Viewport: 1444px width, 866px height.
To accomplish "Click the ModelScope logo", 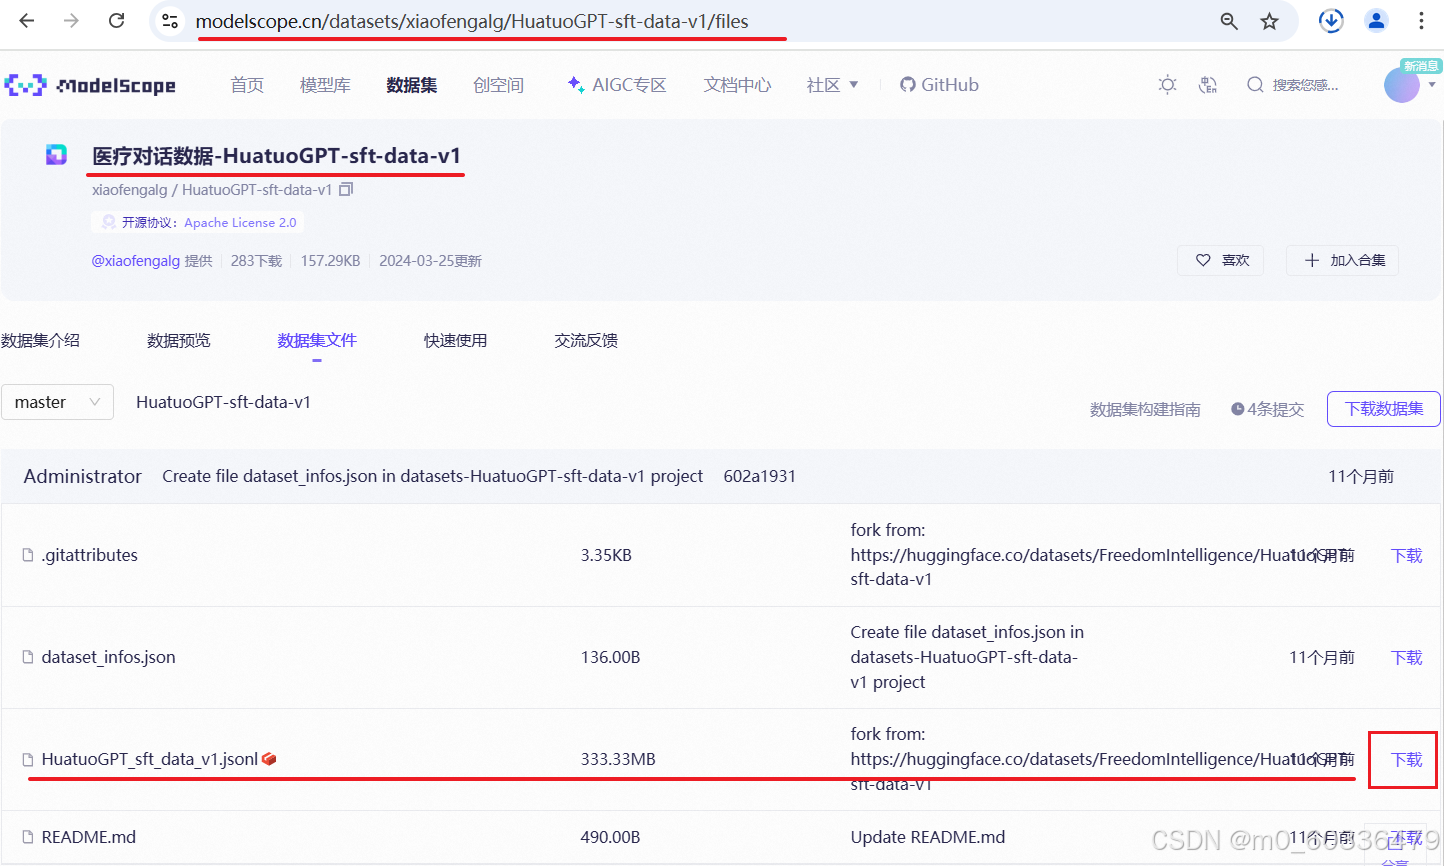I will [90, 85].
